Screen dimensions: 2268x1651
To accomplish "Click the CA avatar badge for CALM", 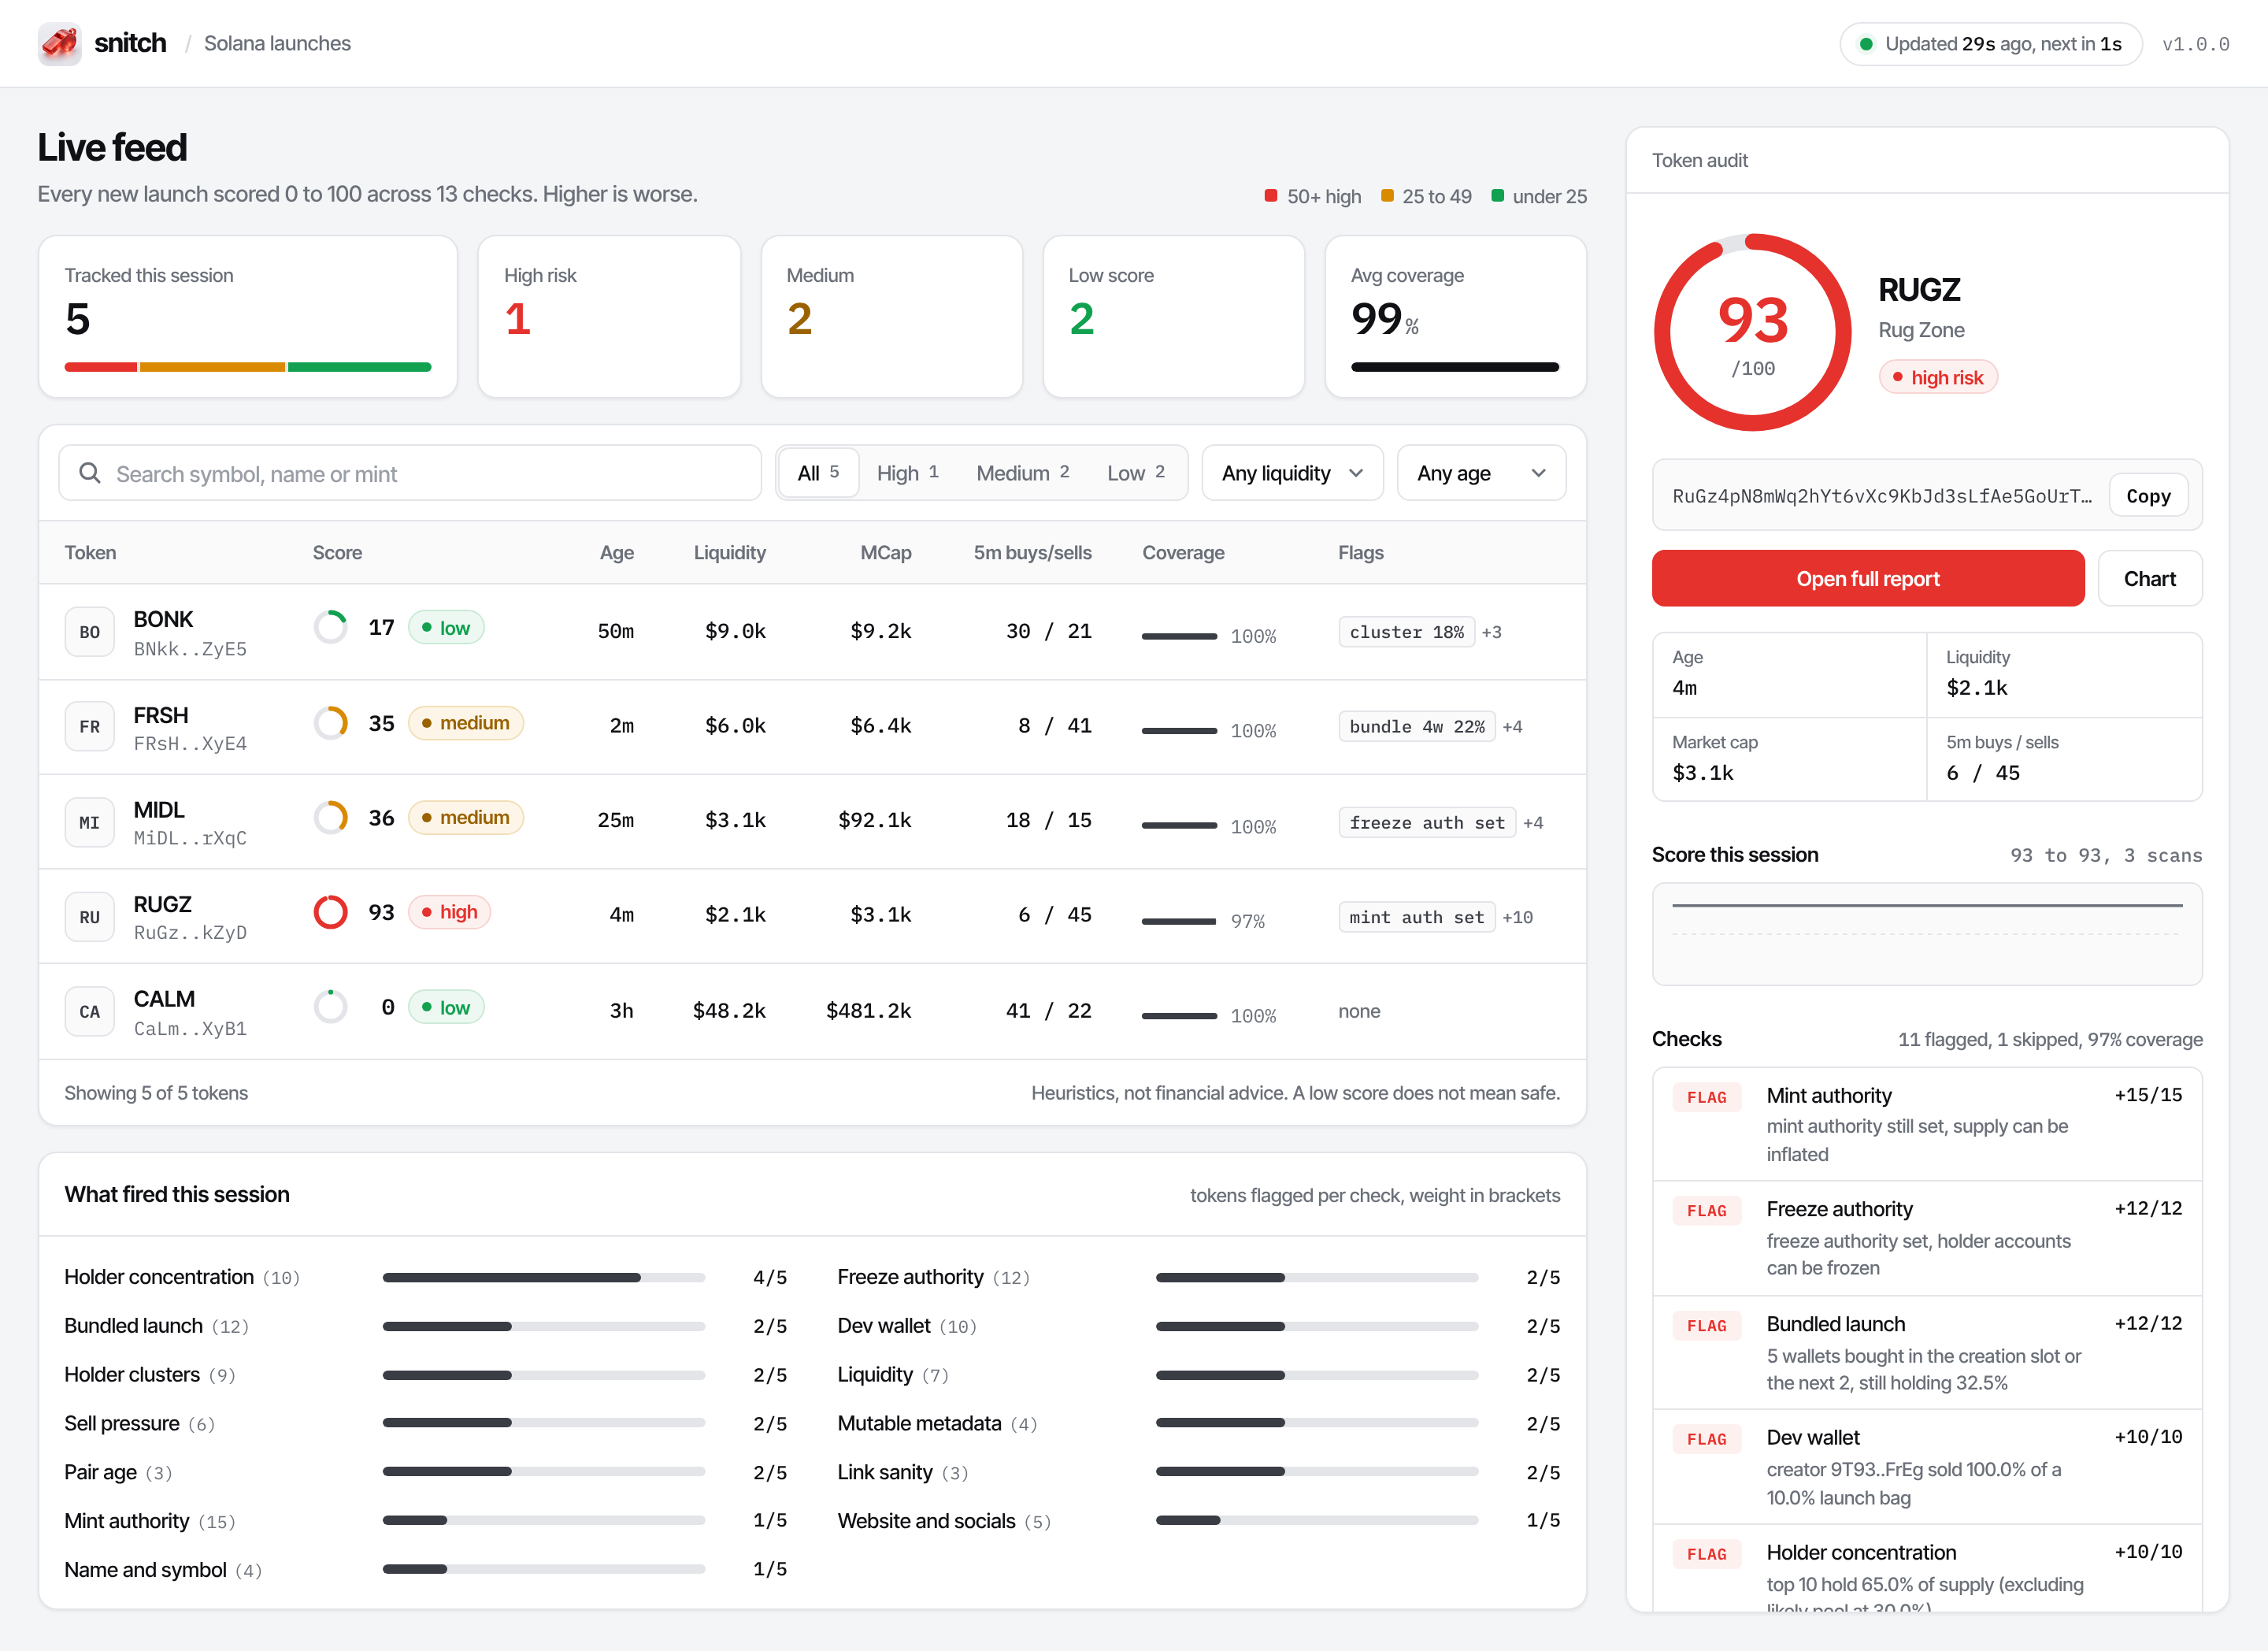I will 90,1012.
